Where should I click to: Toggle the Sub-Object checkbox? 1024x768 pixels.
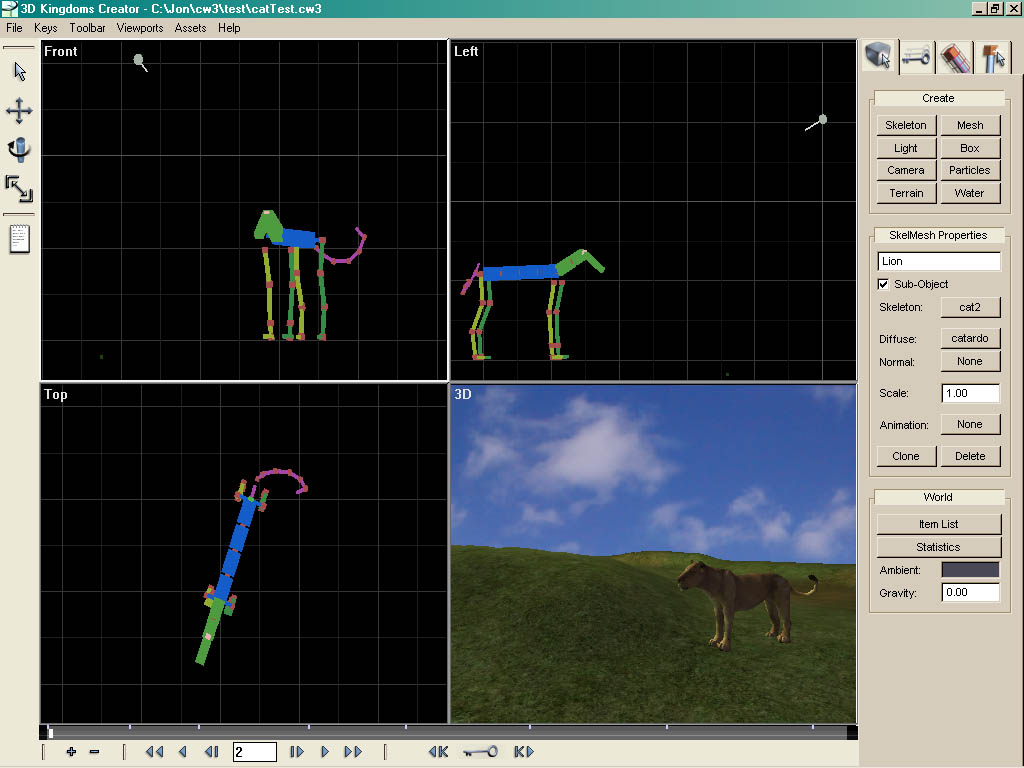coord(883,284)
